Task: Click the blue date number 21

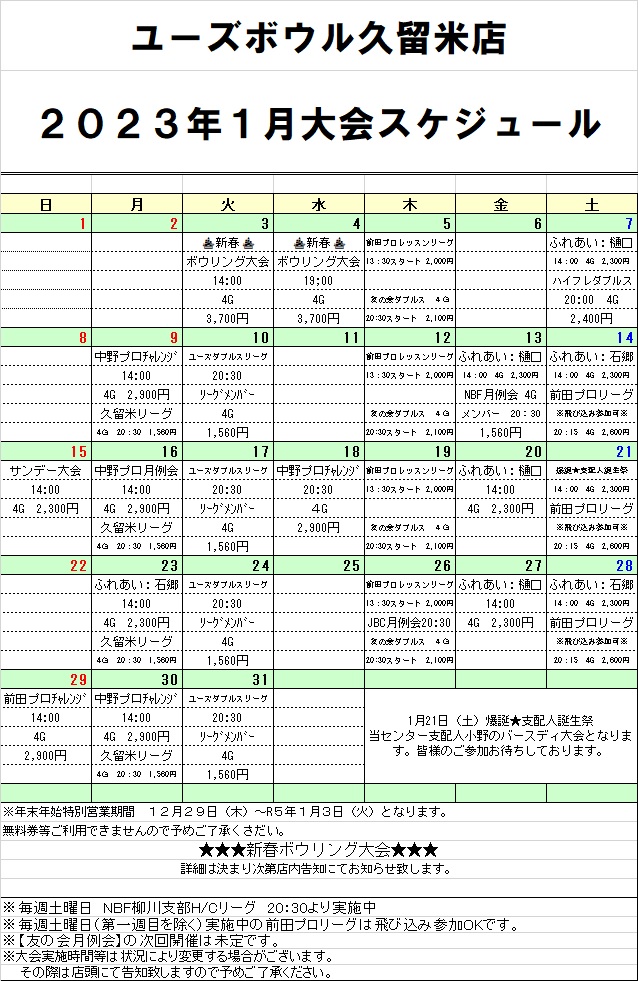Action: point(625,452)
